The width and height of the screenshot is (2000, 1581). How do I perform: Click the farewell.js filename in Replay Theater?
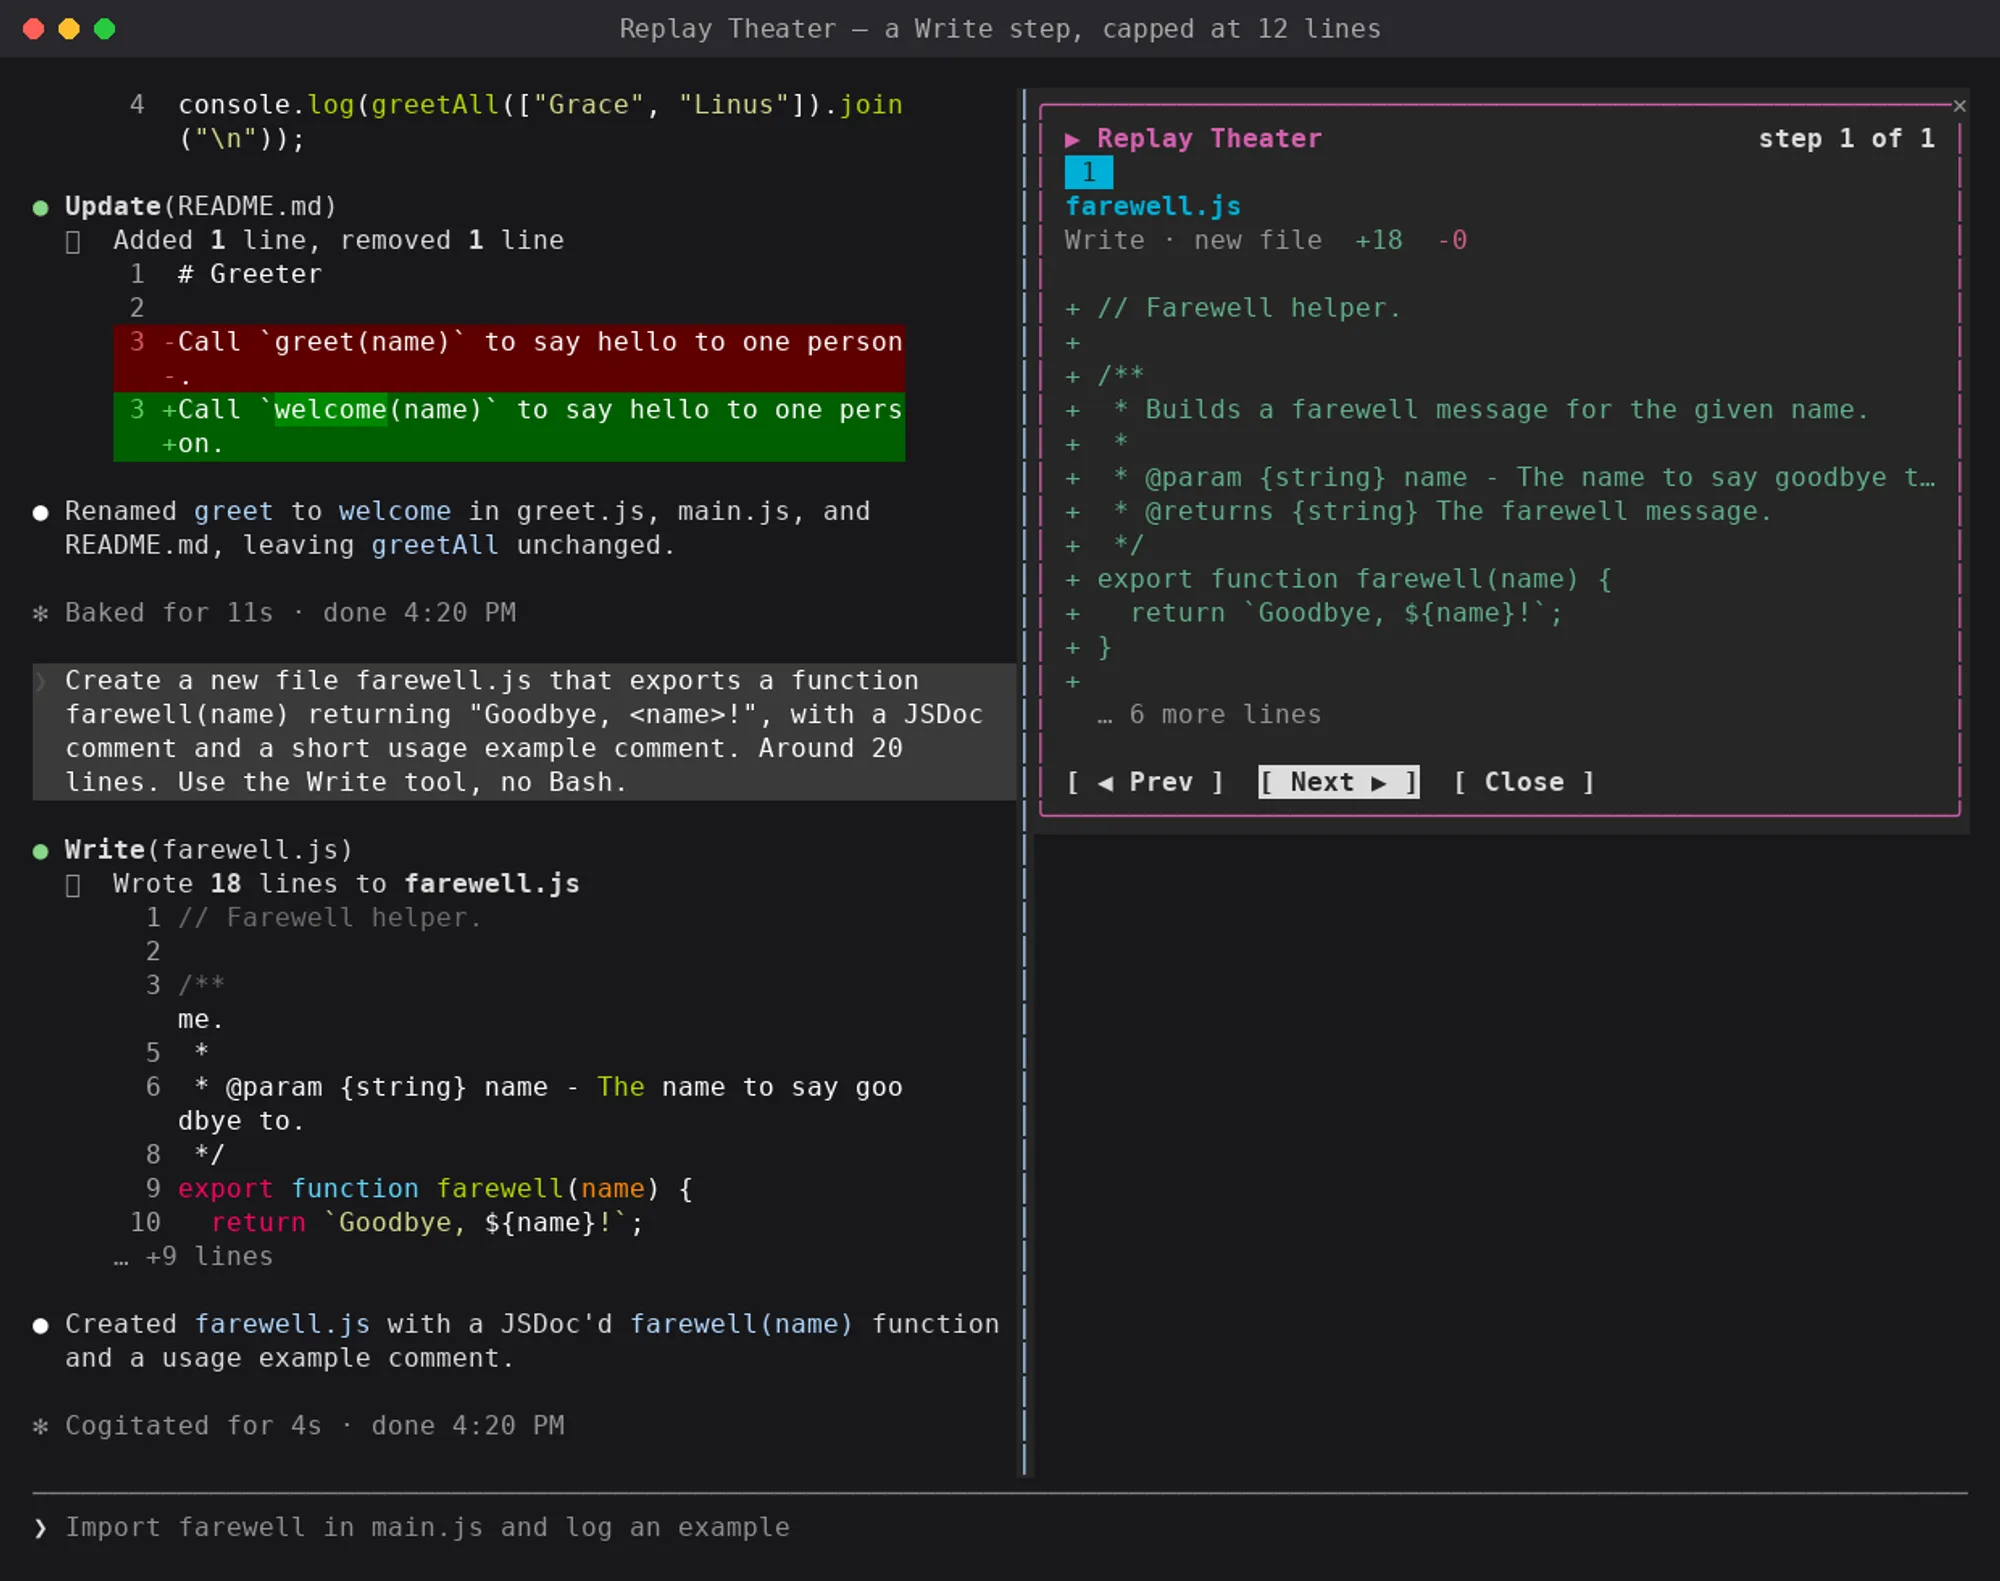1153,206
